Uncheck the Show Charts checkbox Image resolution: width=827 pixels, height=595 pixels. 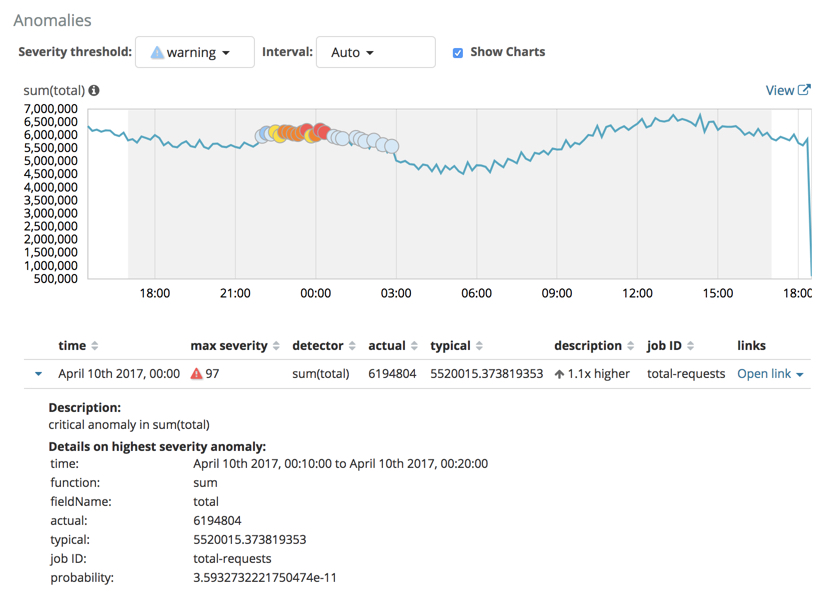point(457,52)
